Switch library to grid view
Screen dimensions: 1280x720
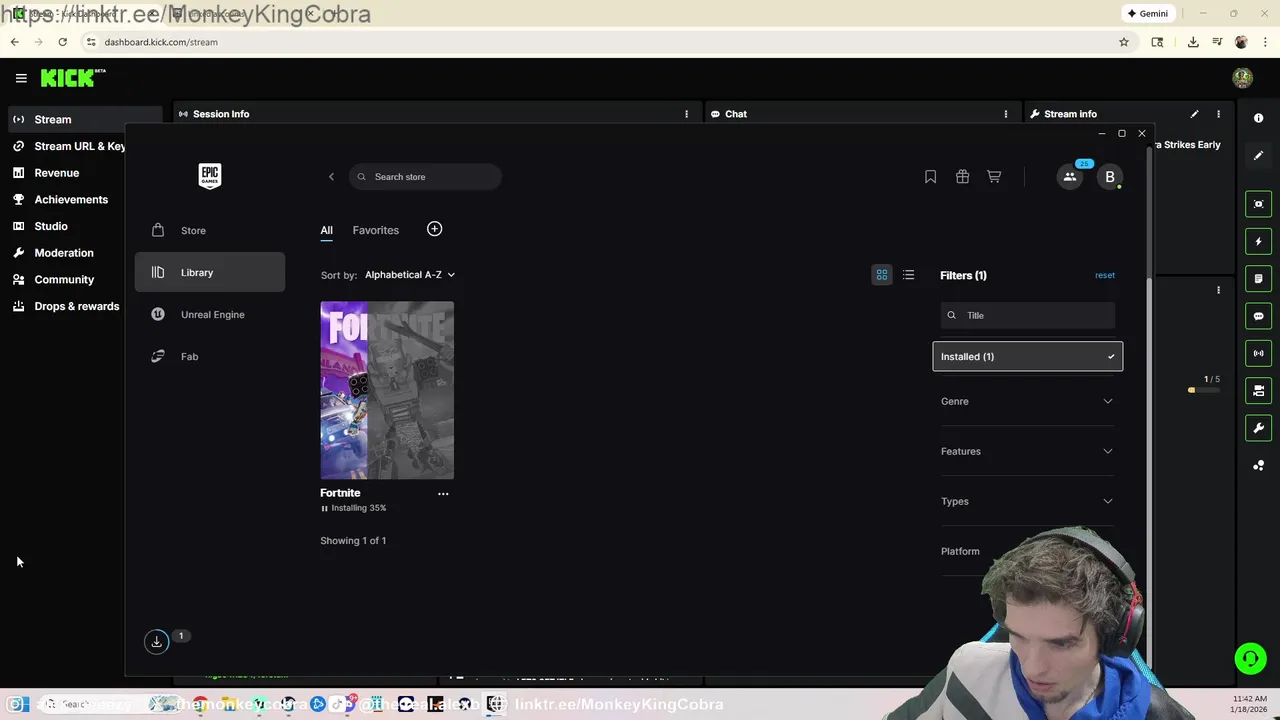882,275
